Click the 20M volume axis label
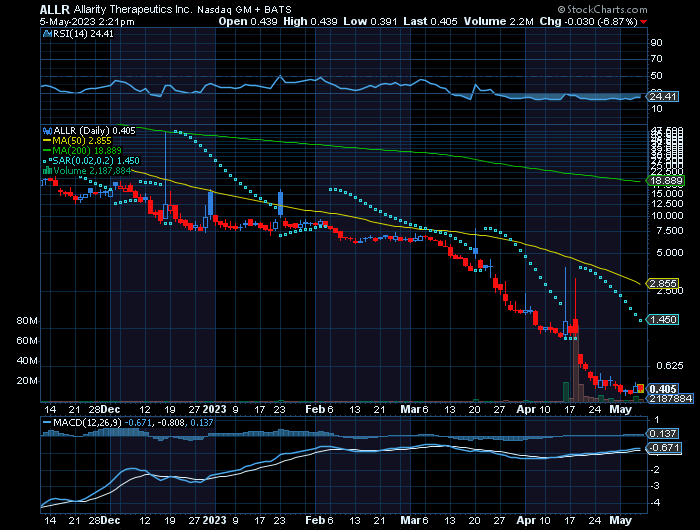 click(27, 381)
